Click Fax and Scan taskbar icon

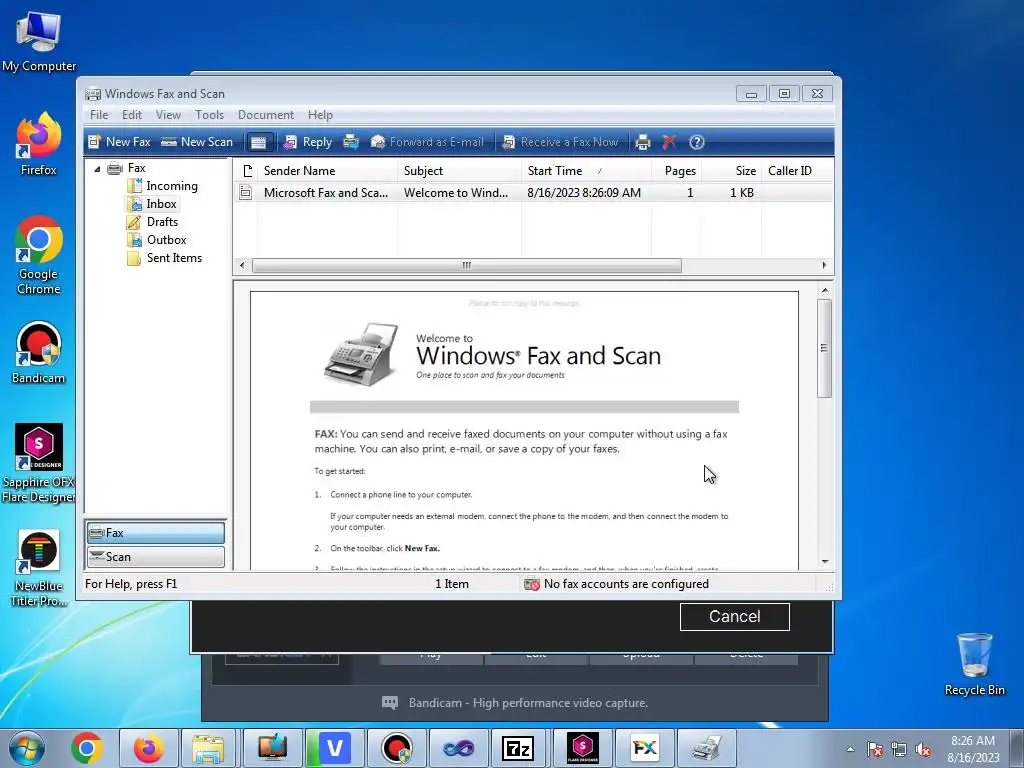pyautogui.click(x=707, y=748)
